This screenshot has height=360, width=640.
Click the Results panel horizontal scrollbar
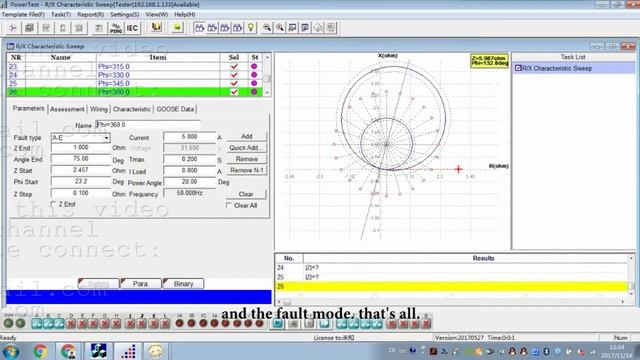[451, 302]
